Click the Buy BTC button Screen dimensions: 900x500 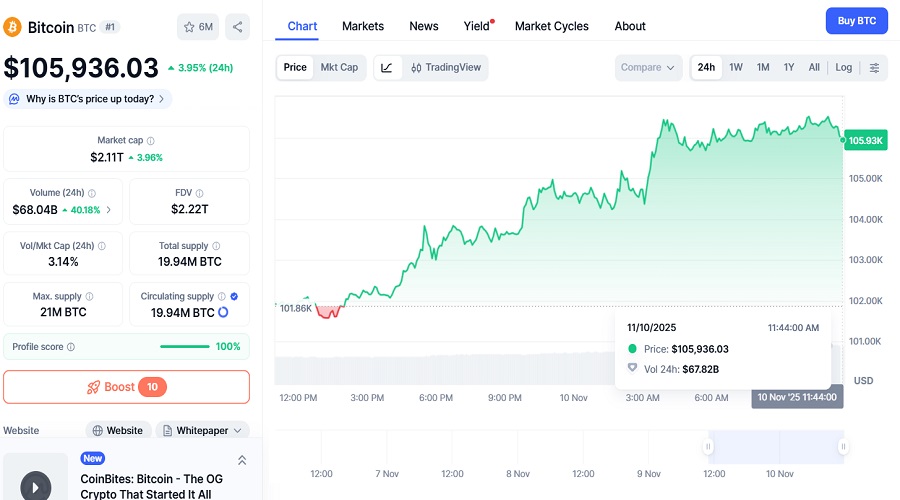(x=856, y=21)
